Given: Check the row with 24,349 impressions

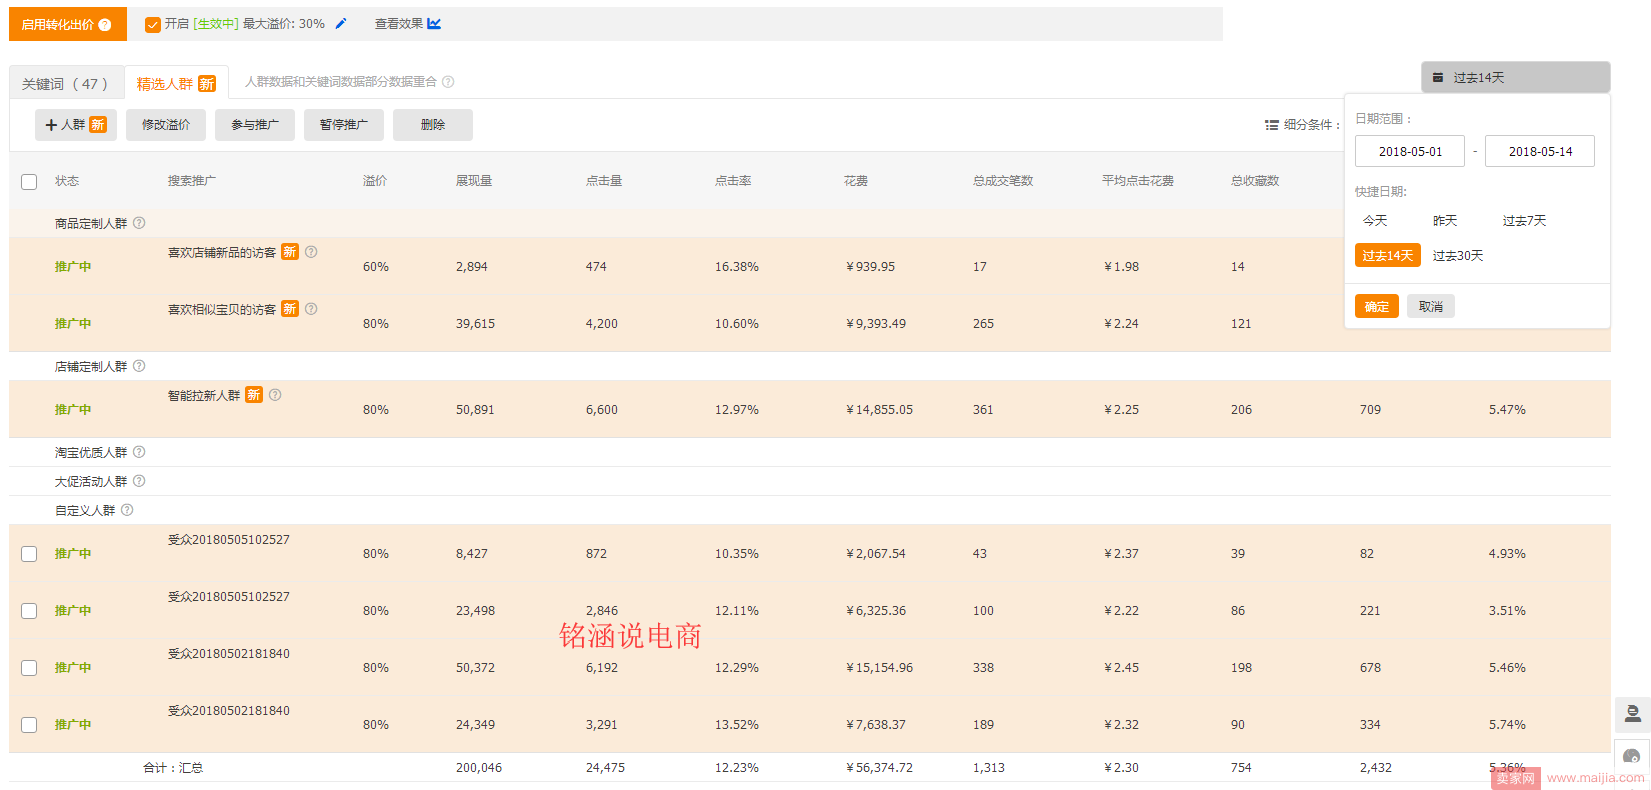Looking at the screenshot, I should pyautogui.click(x=29, y=725).
